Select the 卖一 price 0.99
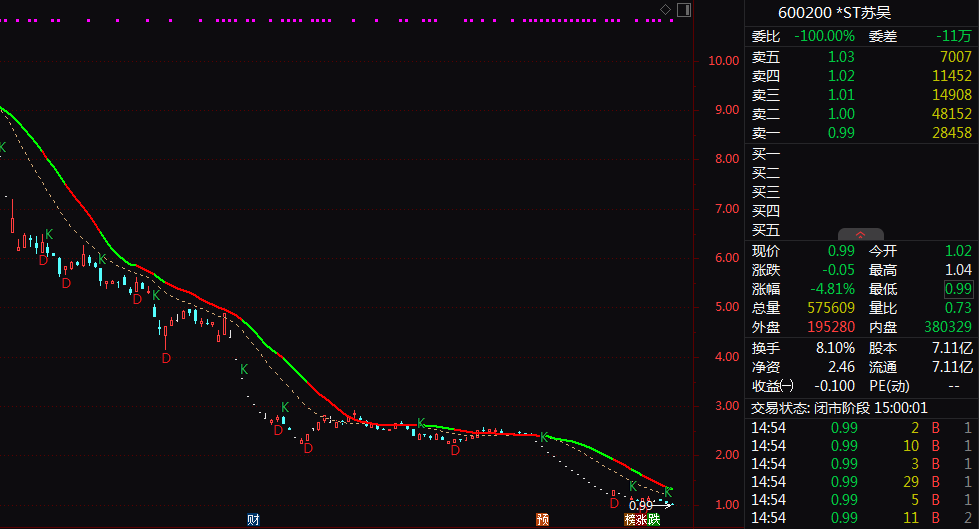 coord(841,133)
